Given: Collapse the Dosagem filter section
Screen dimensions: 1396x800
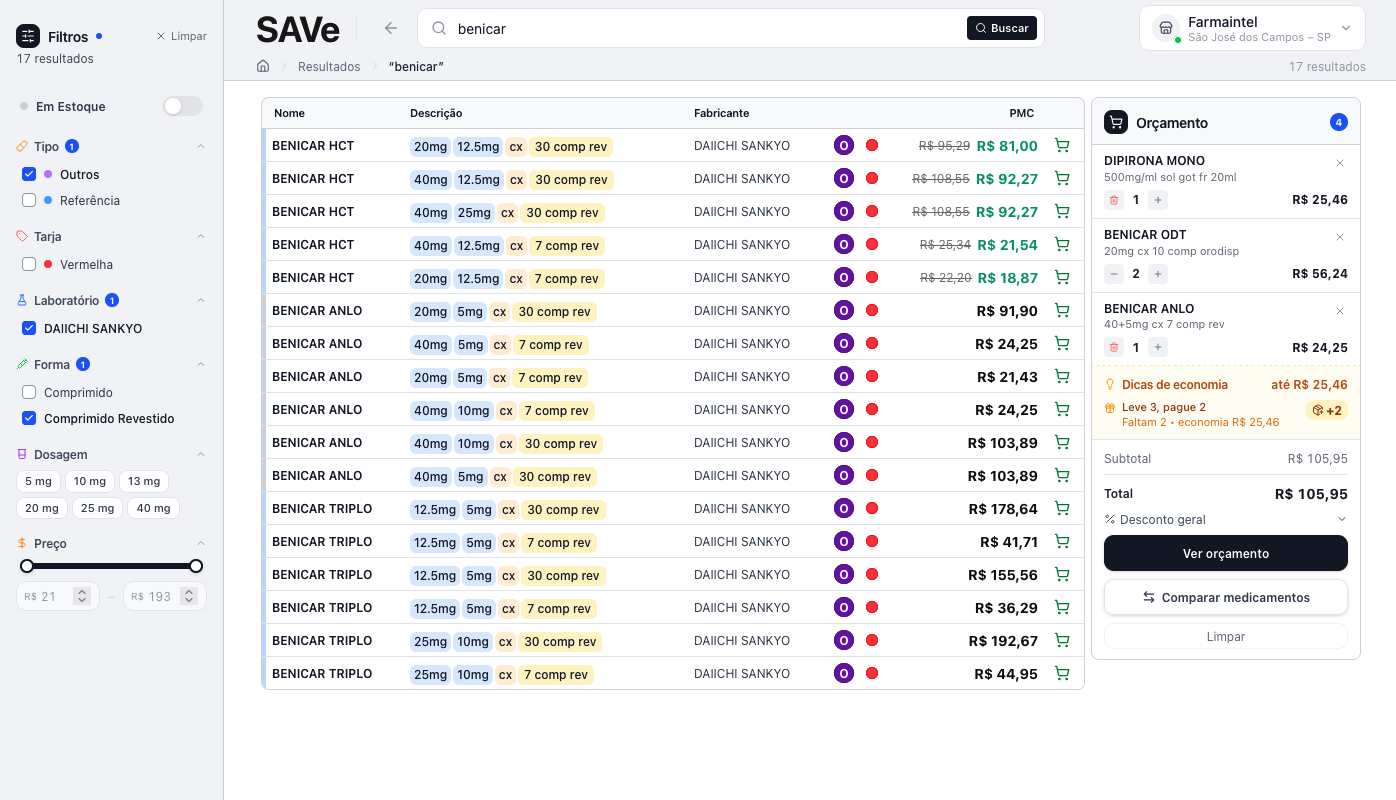Looking at the screenshot, I should click(x=200, y=454).
